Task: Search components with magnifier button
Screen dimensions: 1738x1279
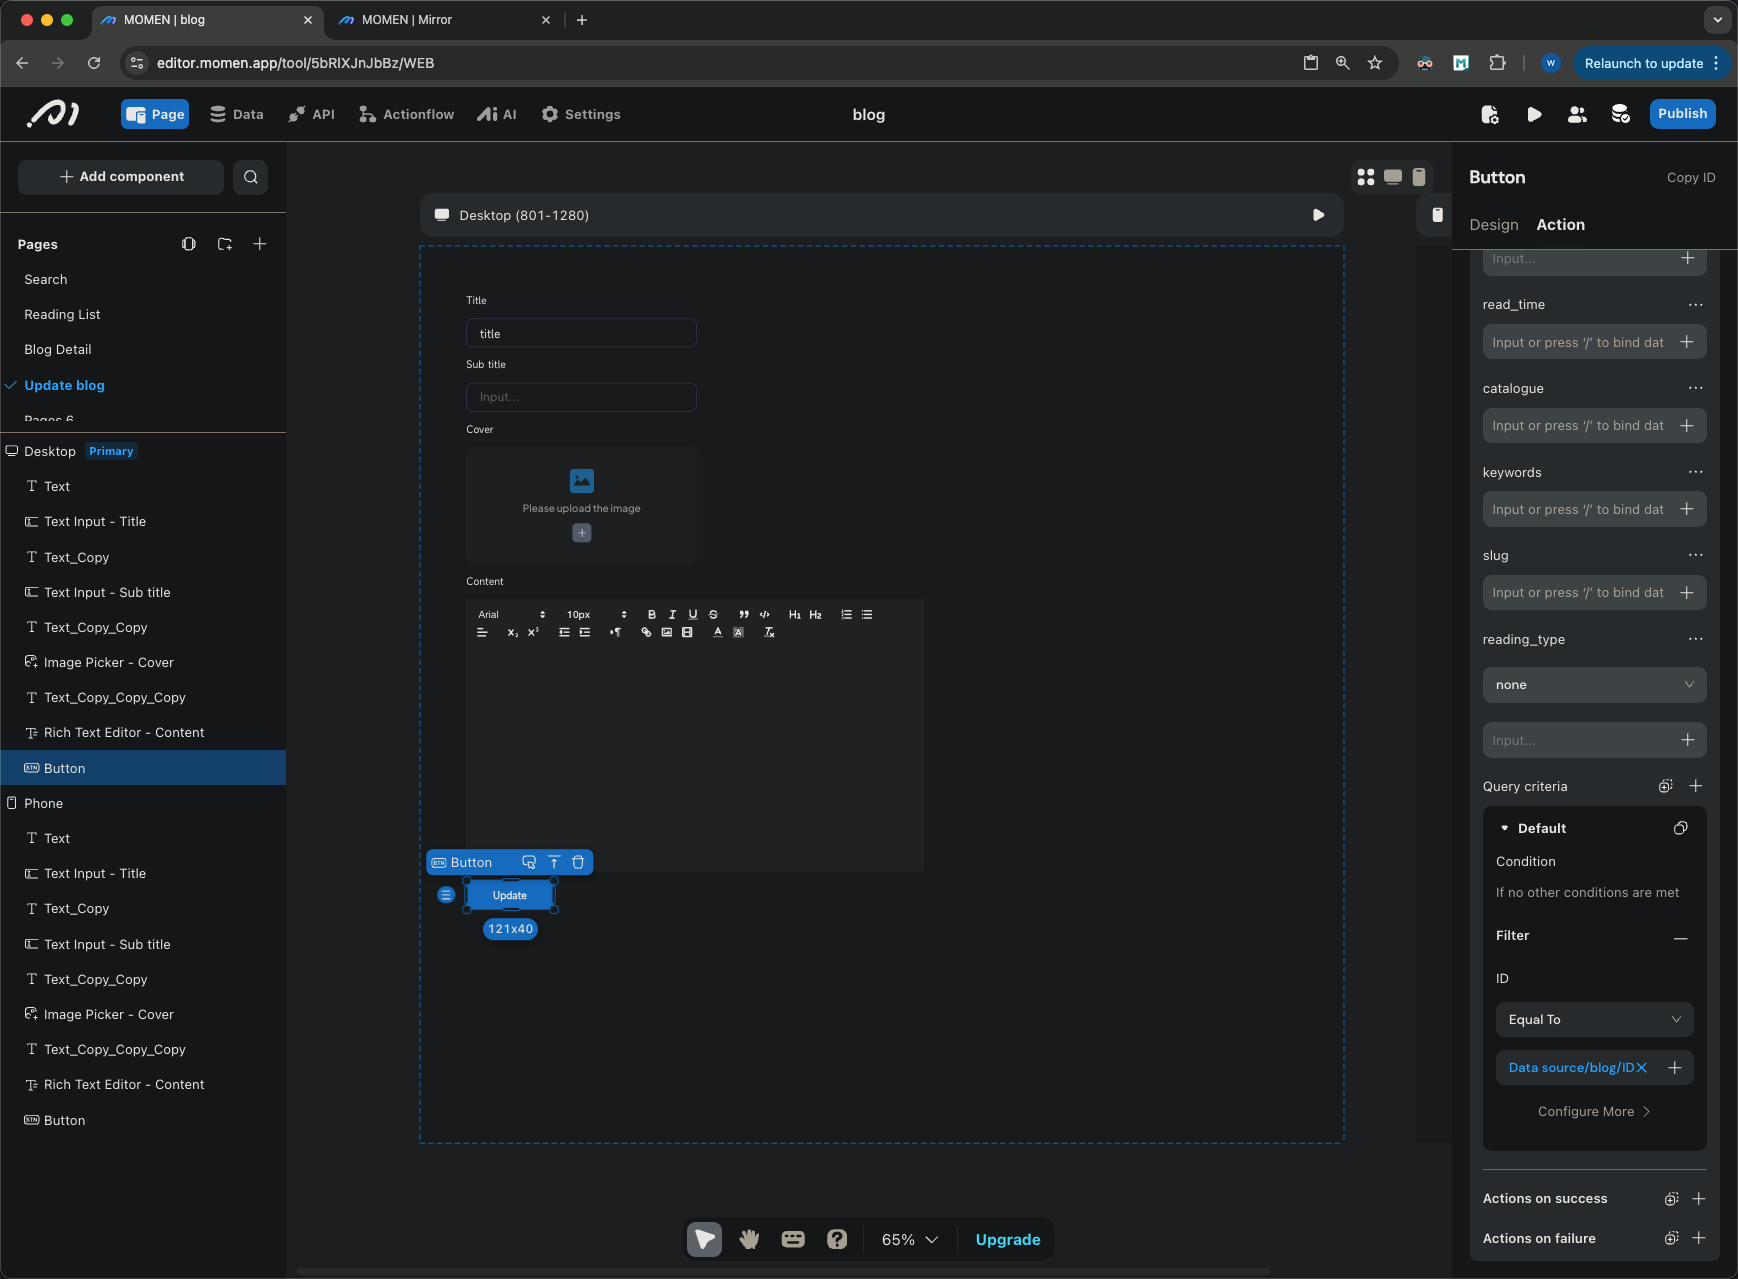Action: coord(250,177)
